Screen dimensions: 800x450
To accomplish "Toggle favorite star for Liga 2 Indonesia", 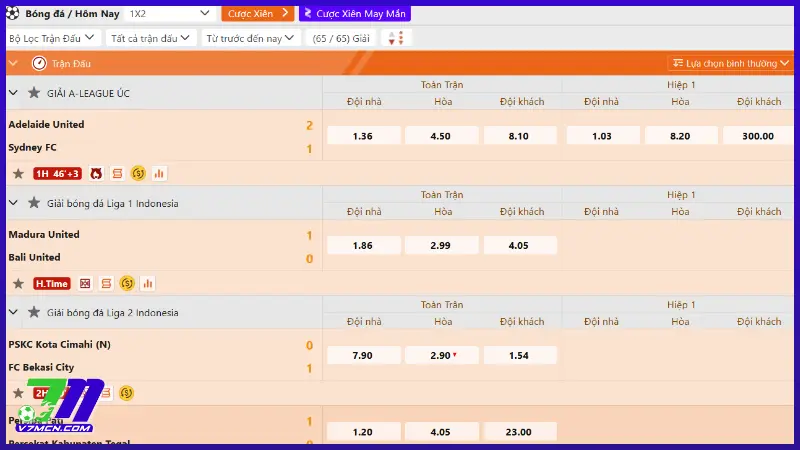I will click(x=34, y=312).
